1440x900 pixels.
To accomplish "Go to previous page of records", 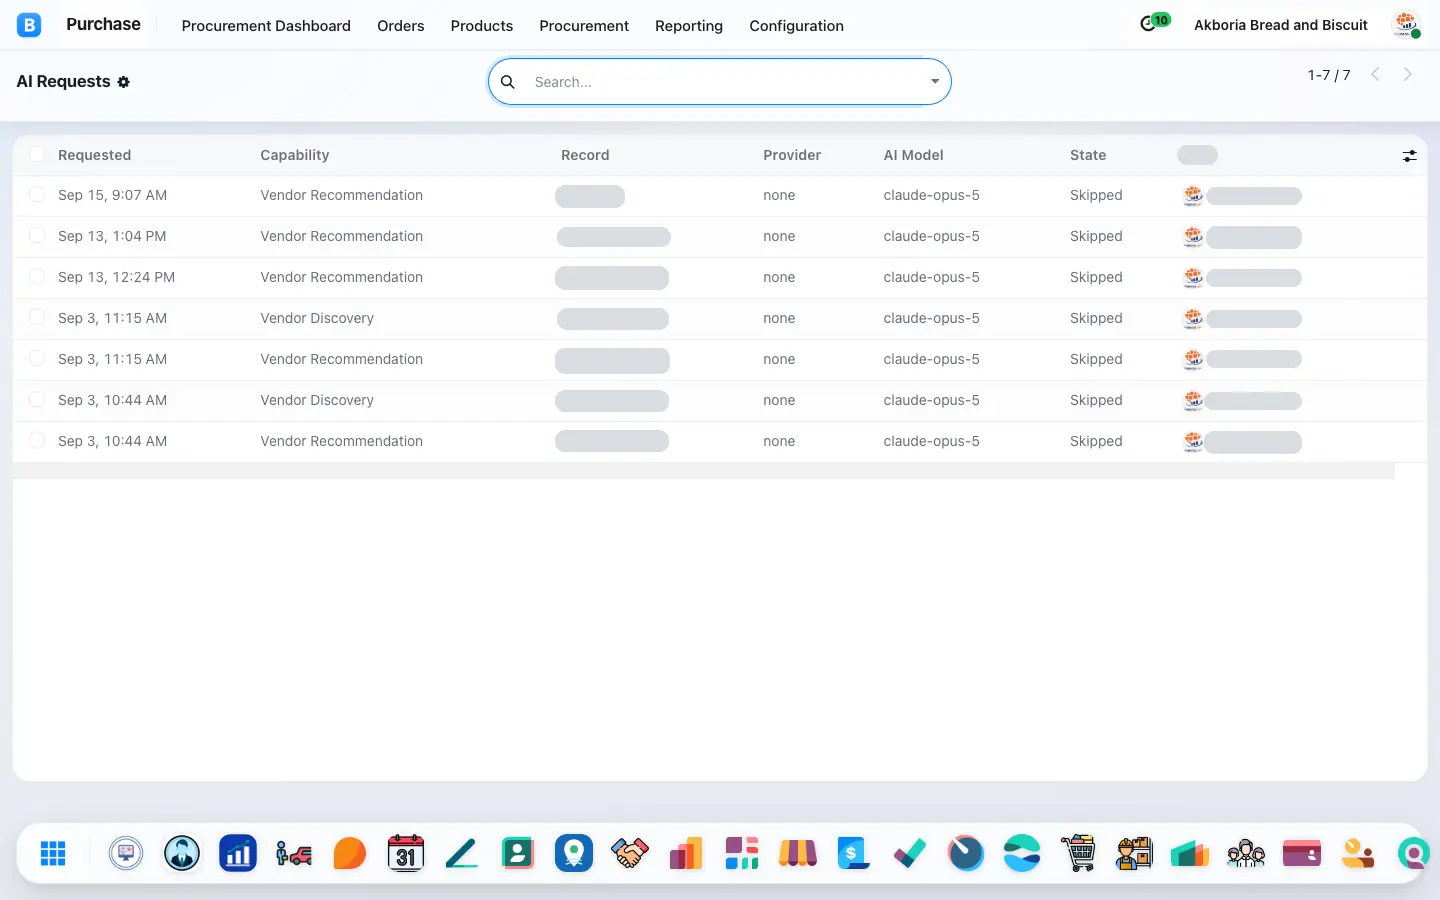I will 1376,74.
